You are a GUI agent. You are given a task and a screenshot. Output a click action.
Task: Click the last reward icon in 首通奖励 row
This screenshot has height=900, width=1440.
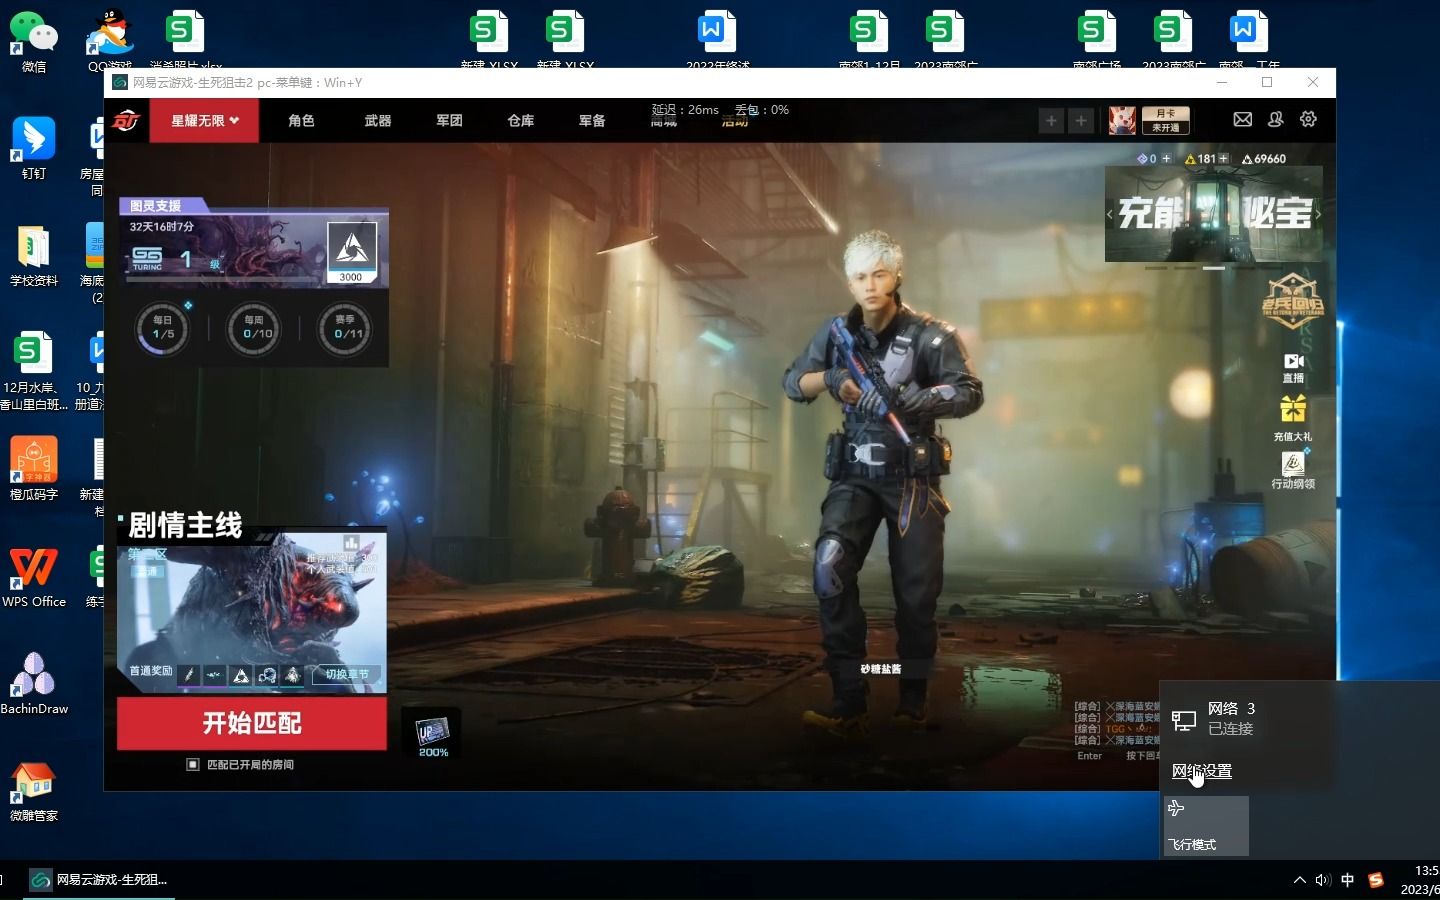pos(292,676)
